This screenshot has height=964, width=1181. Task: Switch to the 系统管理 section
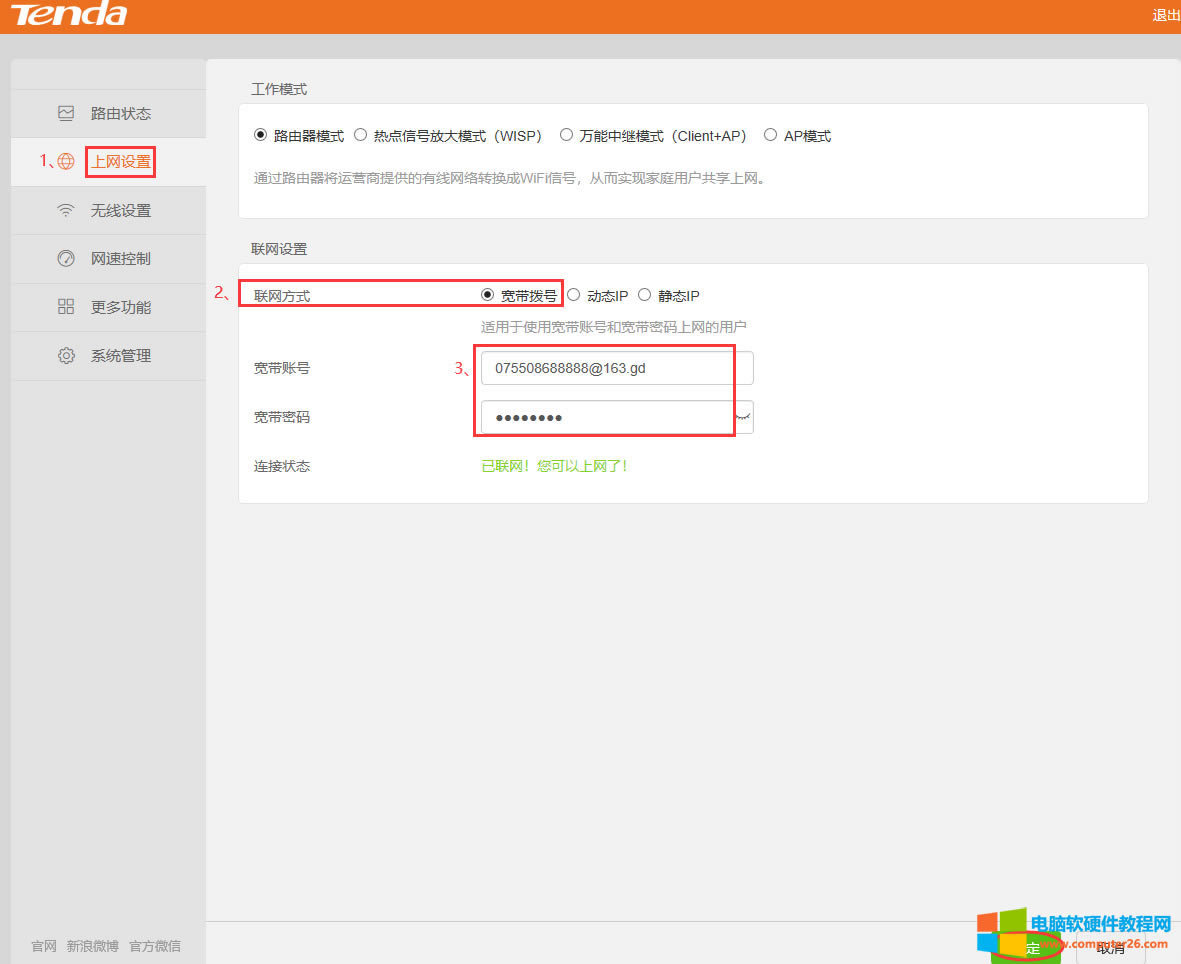[120, 355]
